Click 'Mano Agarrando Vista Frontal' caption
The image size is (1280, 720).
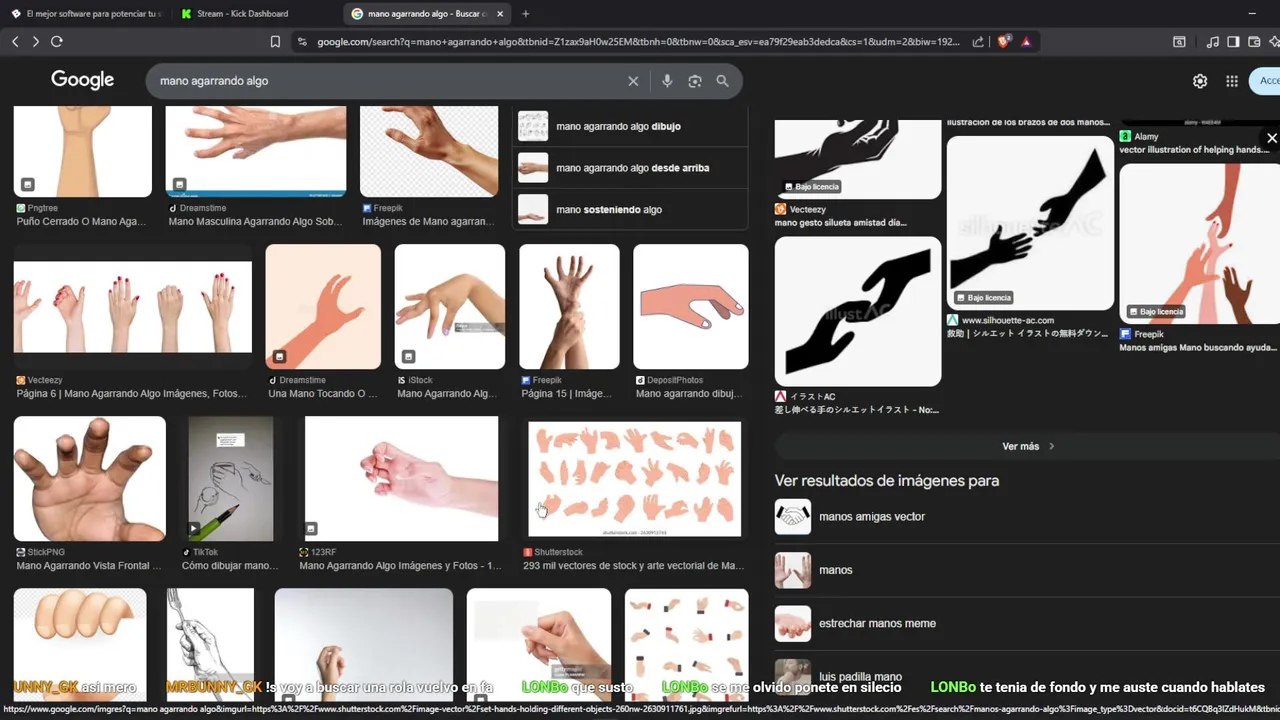point(89,566)
